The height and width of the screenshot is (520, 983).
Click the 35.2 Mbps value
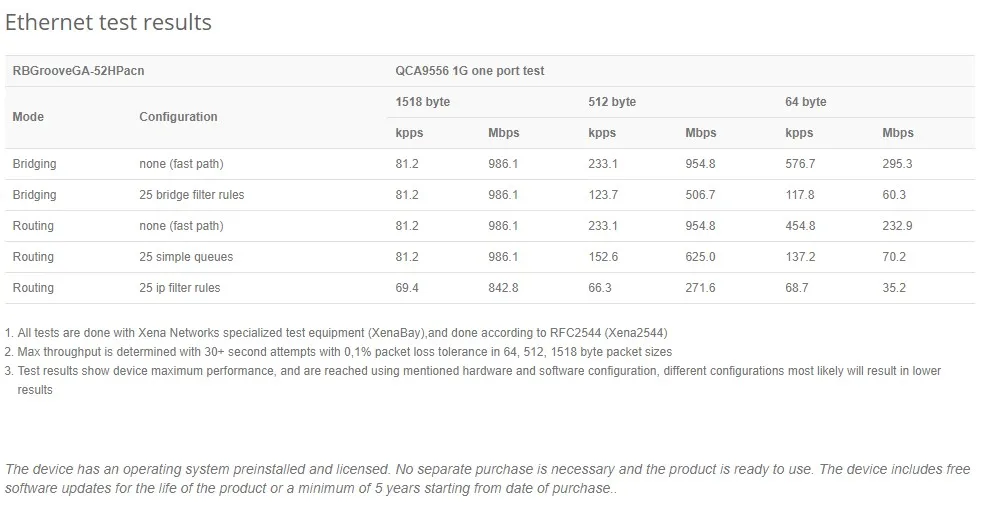(894, 288)
